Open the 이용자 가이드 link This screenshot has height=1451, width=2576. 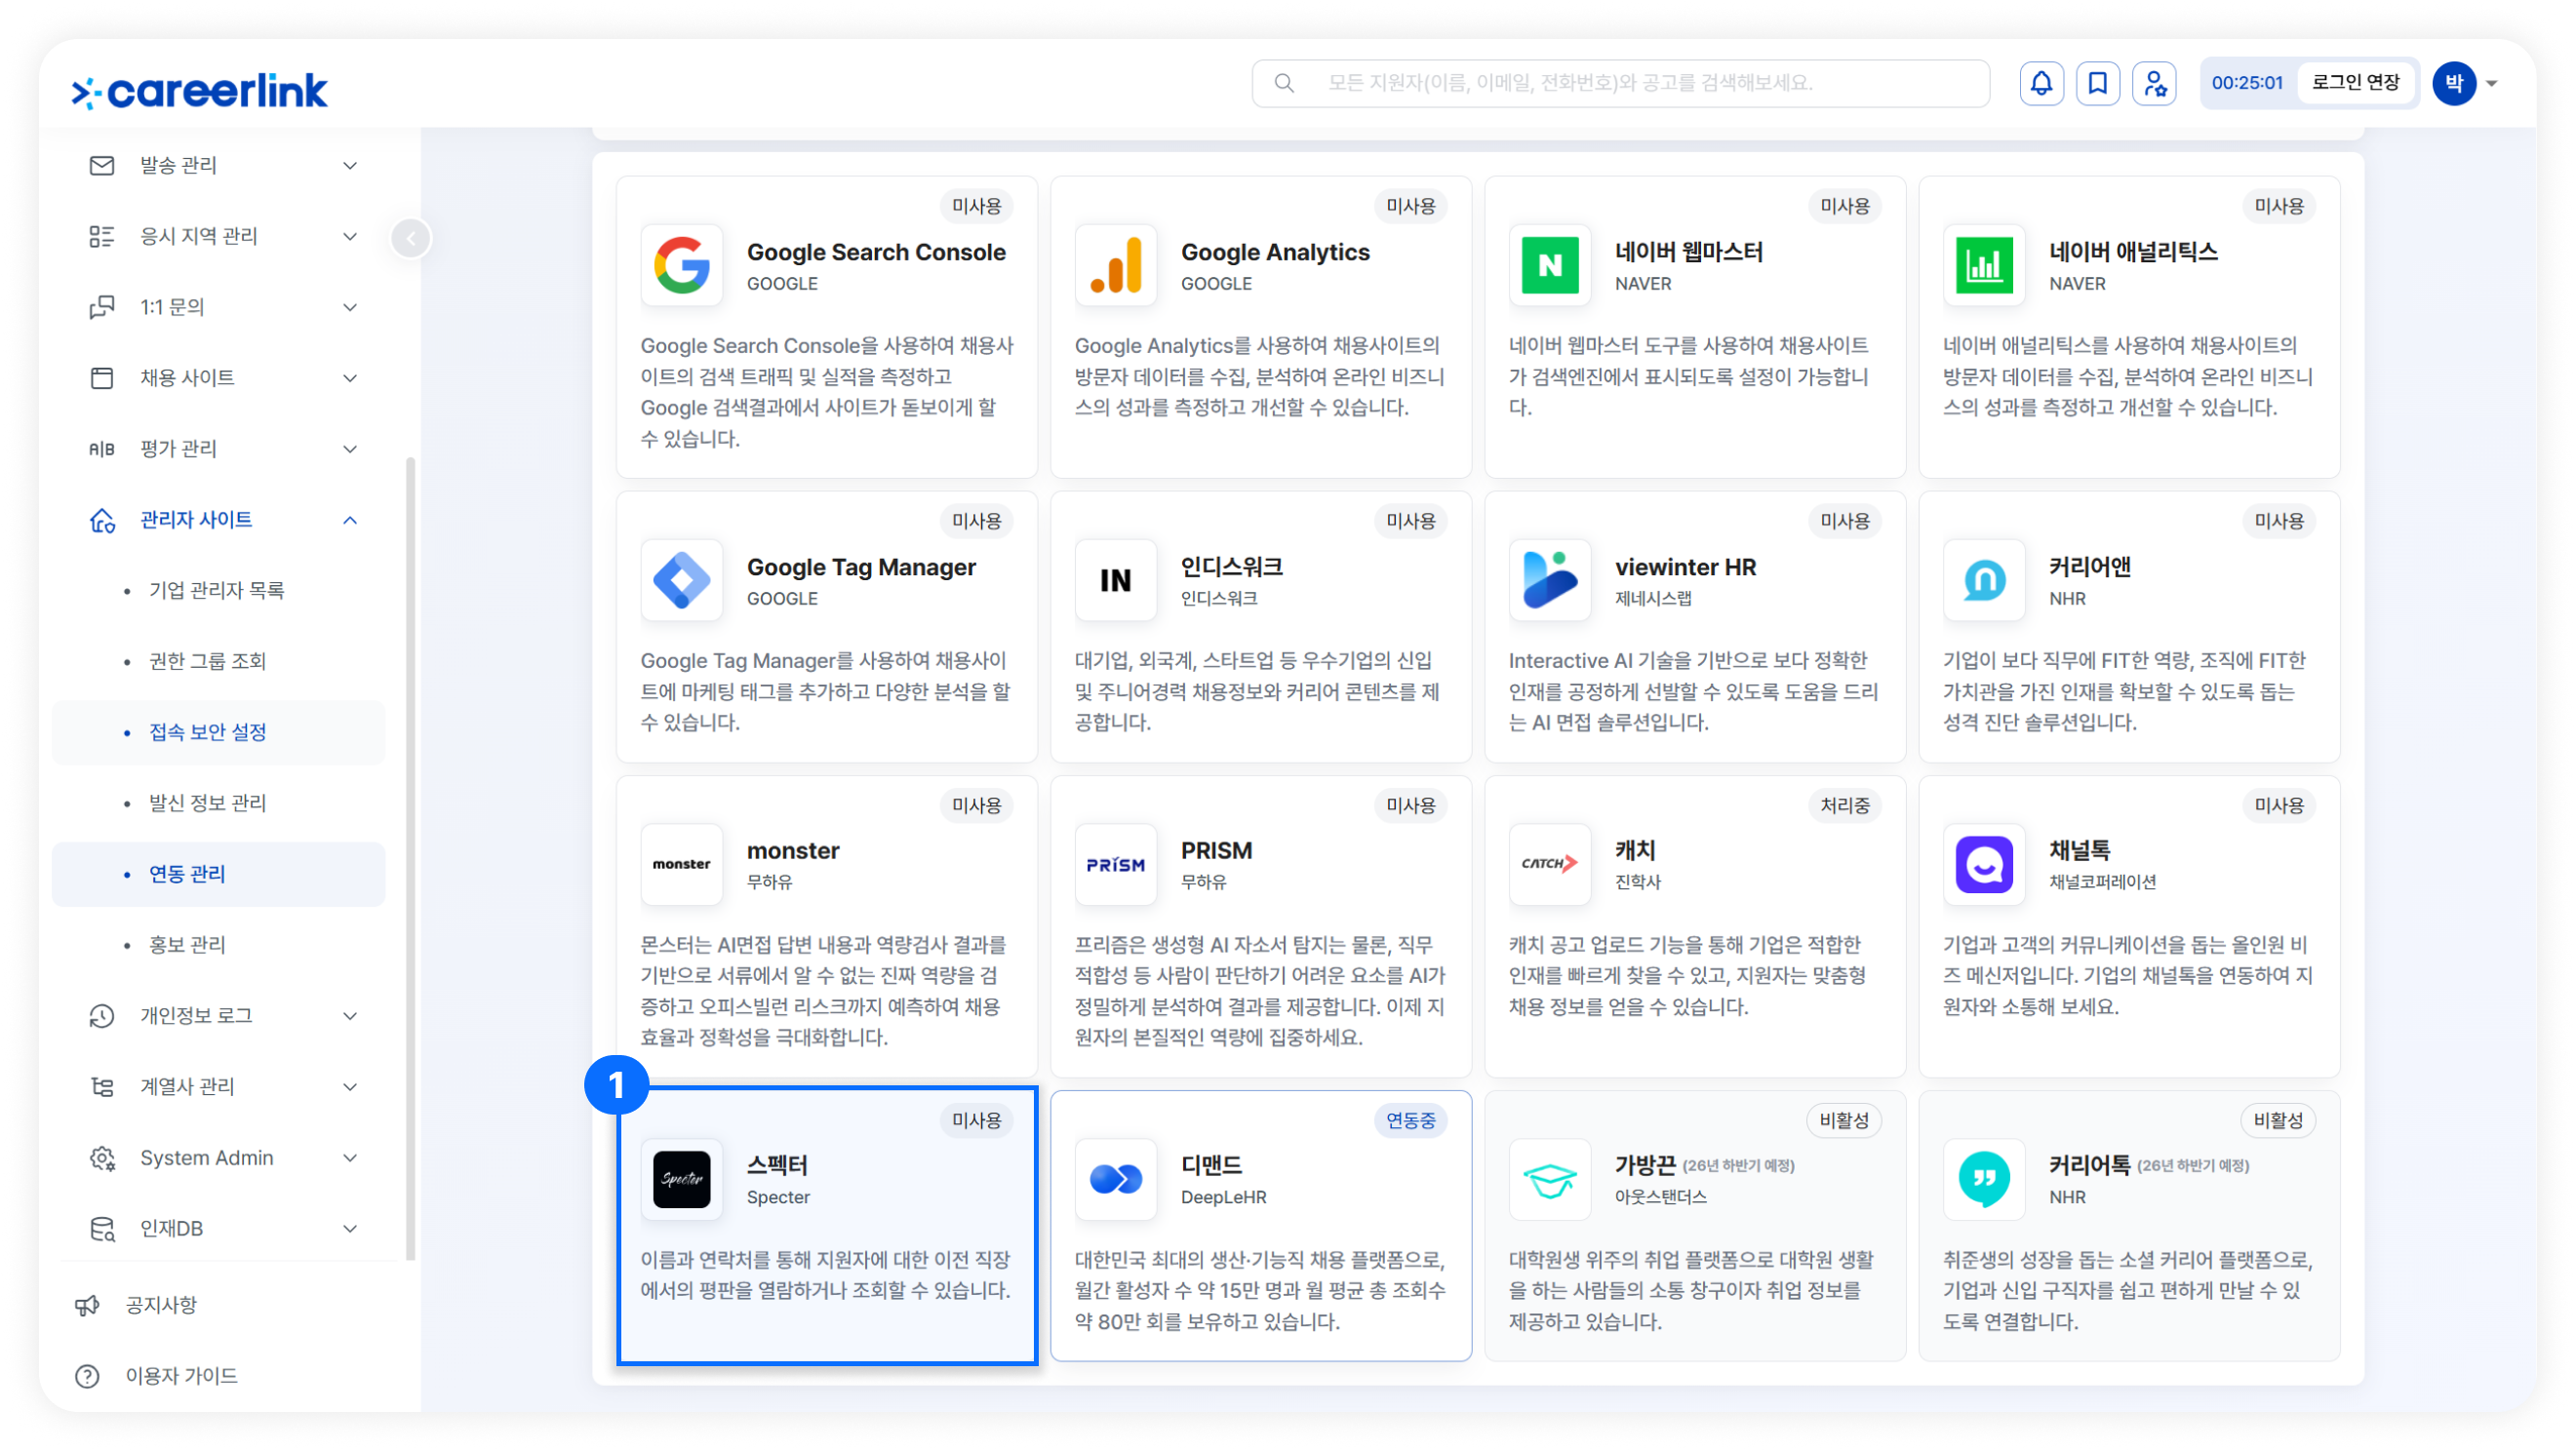[181, 1376]
